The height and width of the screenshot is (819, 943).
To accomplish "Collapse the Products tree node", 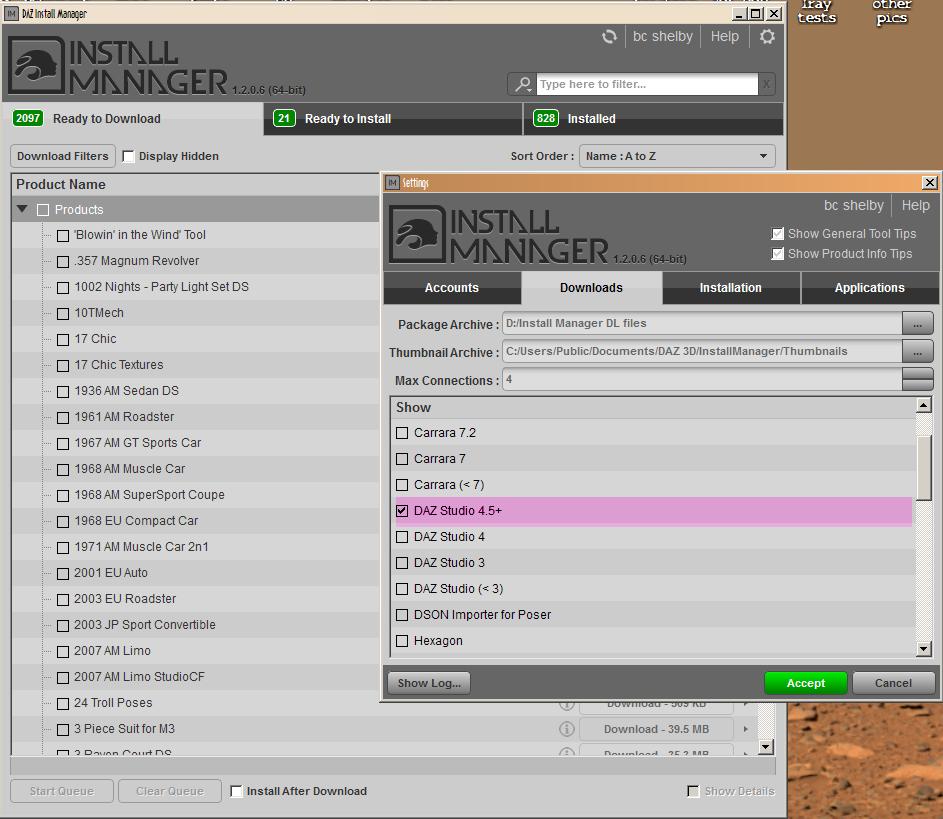I will [x=22, y=209].
